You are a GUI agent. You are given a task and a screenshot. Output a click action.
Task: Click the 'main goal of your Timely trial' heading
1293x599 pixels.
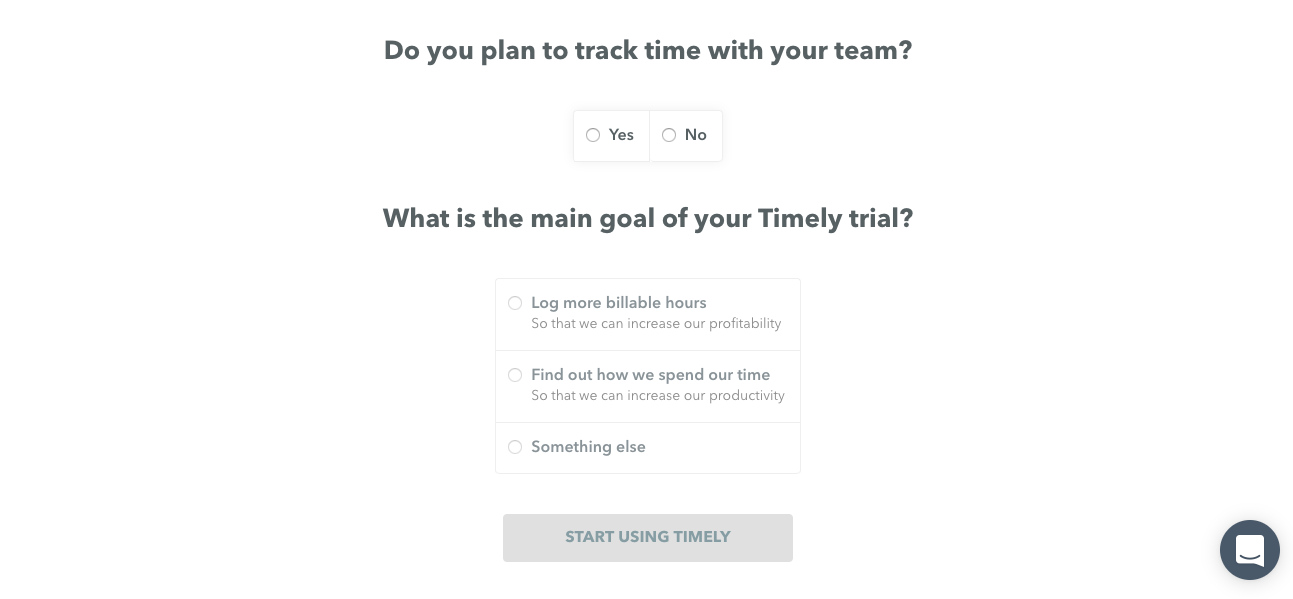[x=648, y=219]
